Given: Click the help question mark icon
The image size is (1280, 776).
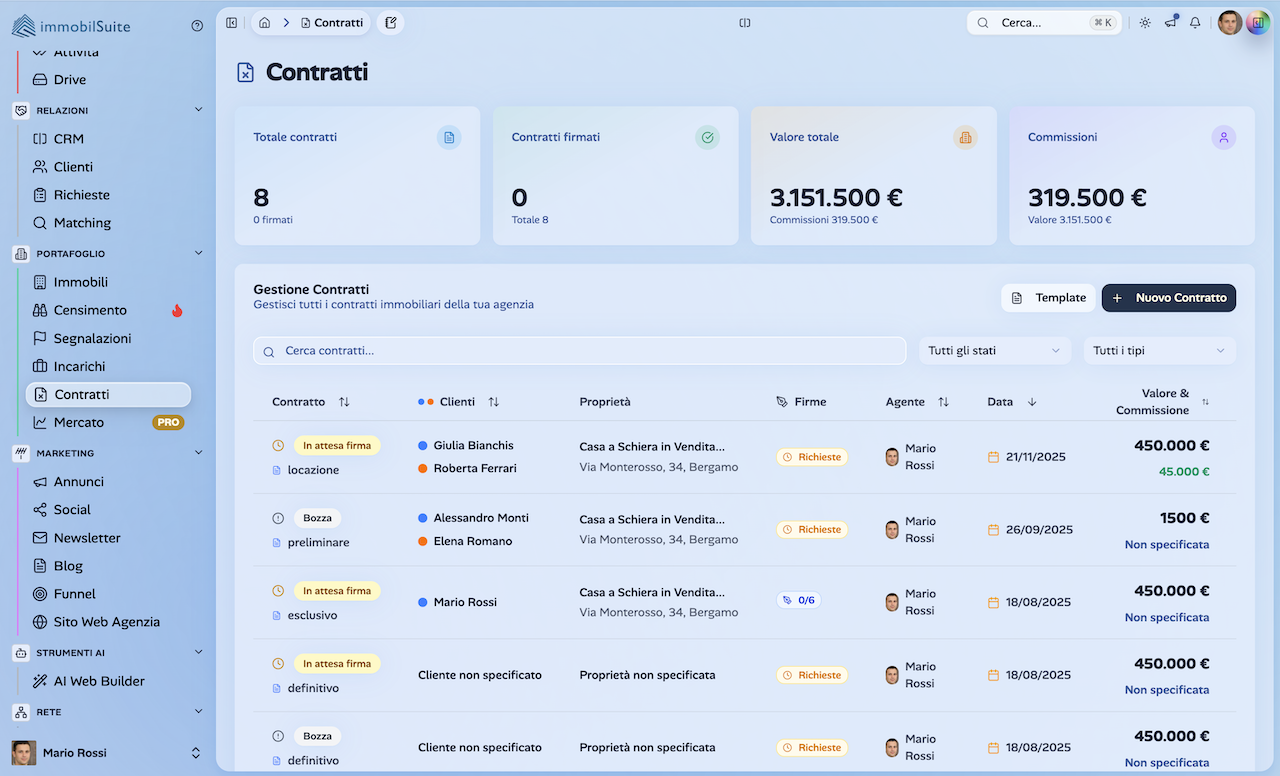Looking at the screenshot, I should pyautogui.click(x=197, y=26).
